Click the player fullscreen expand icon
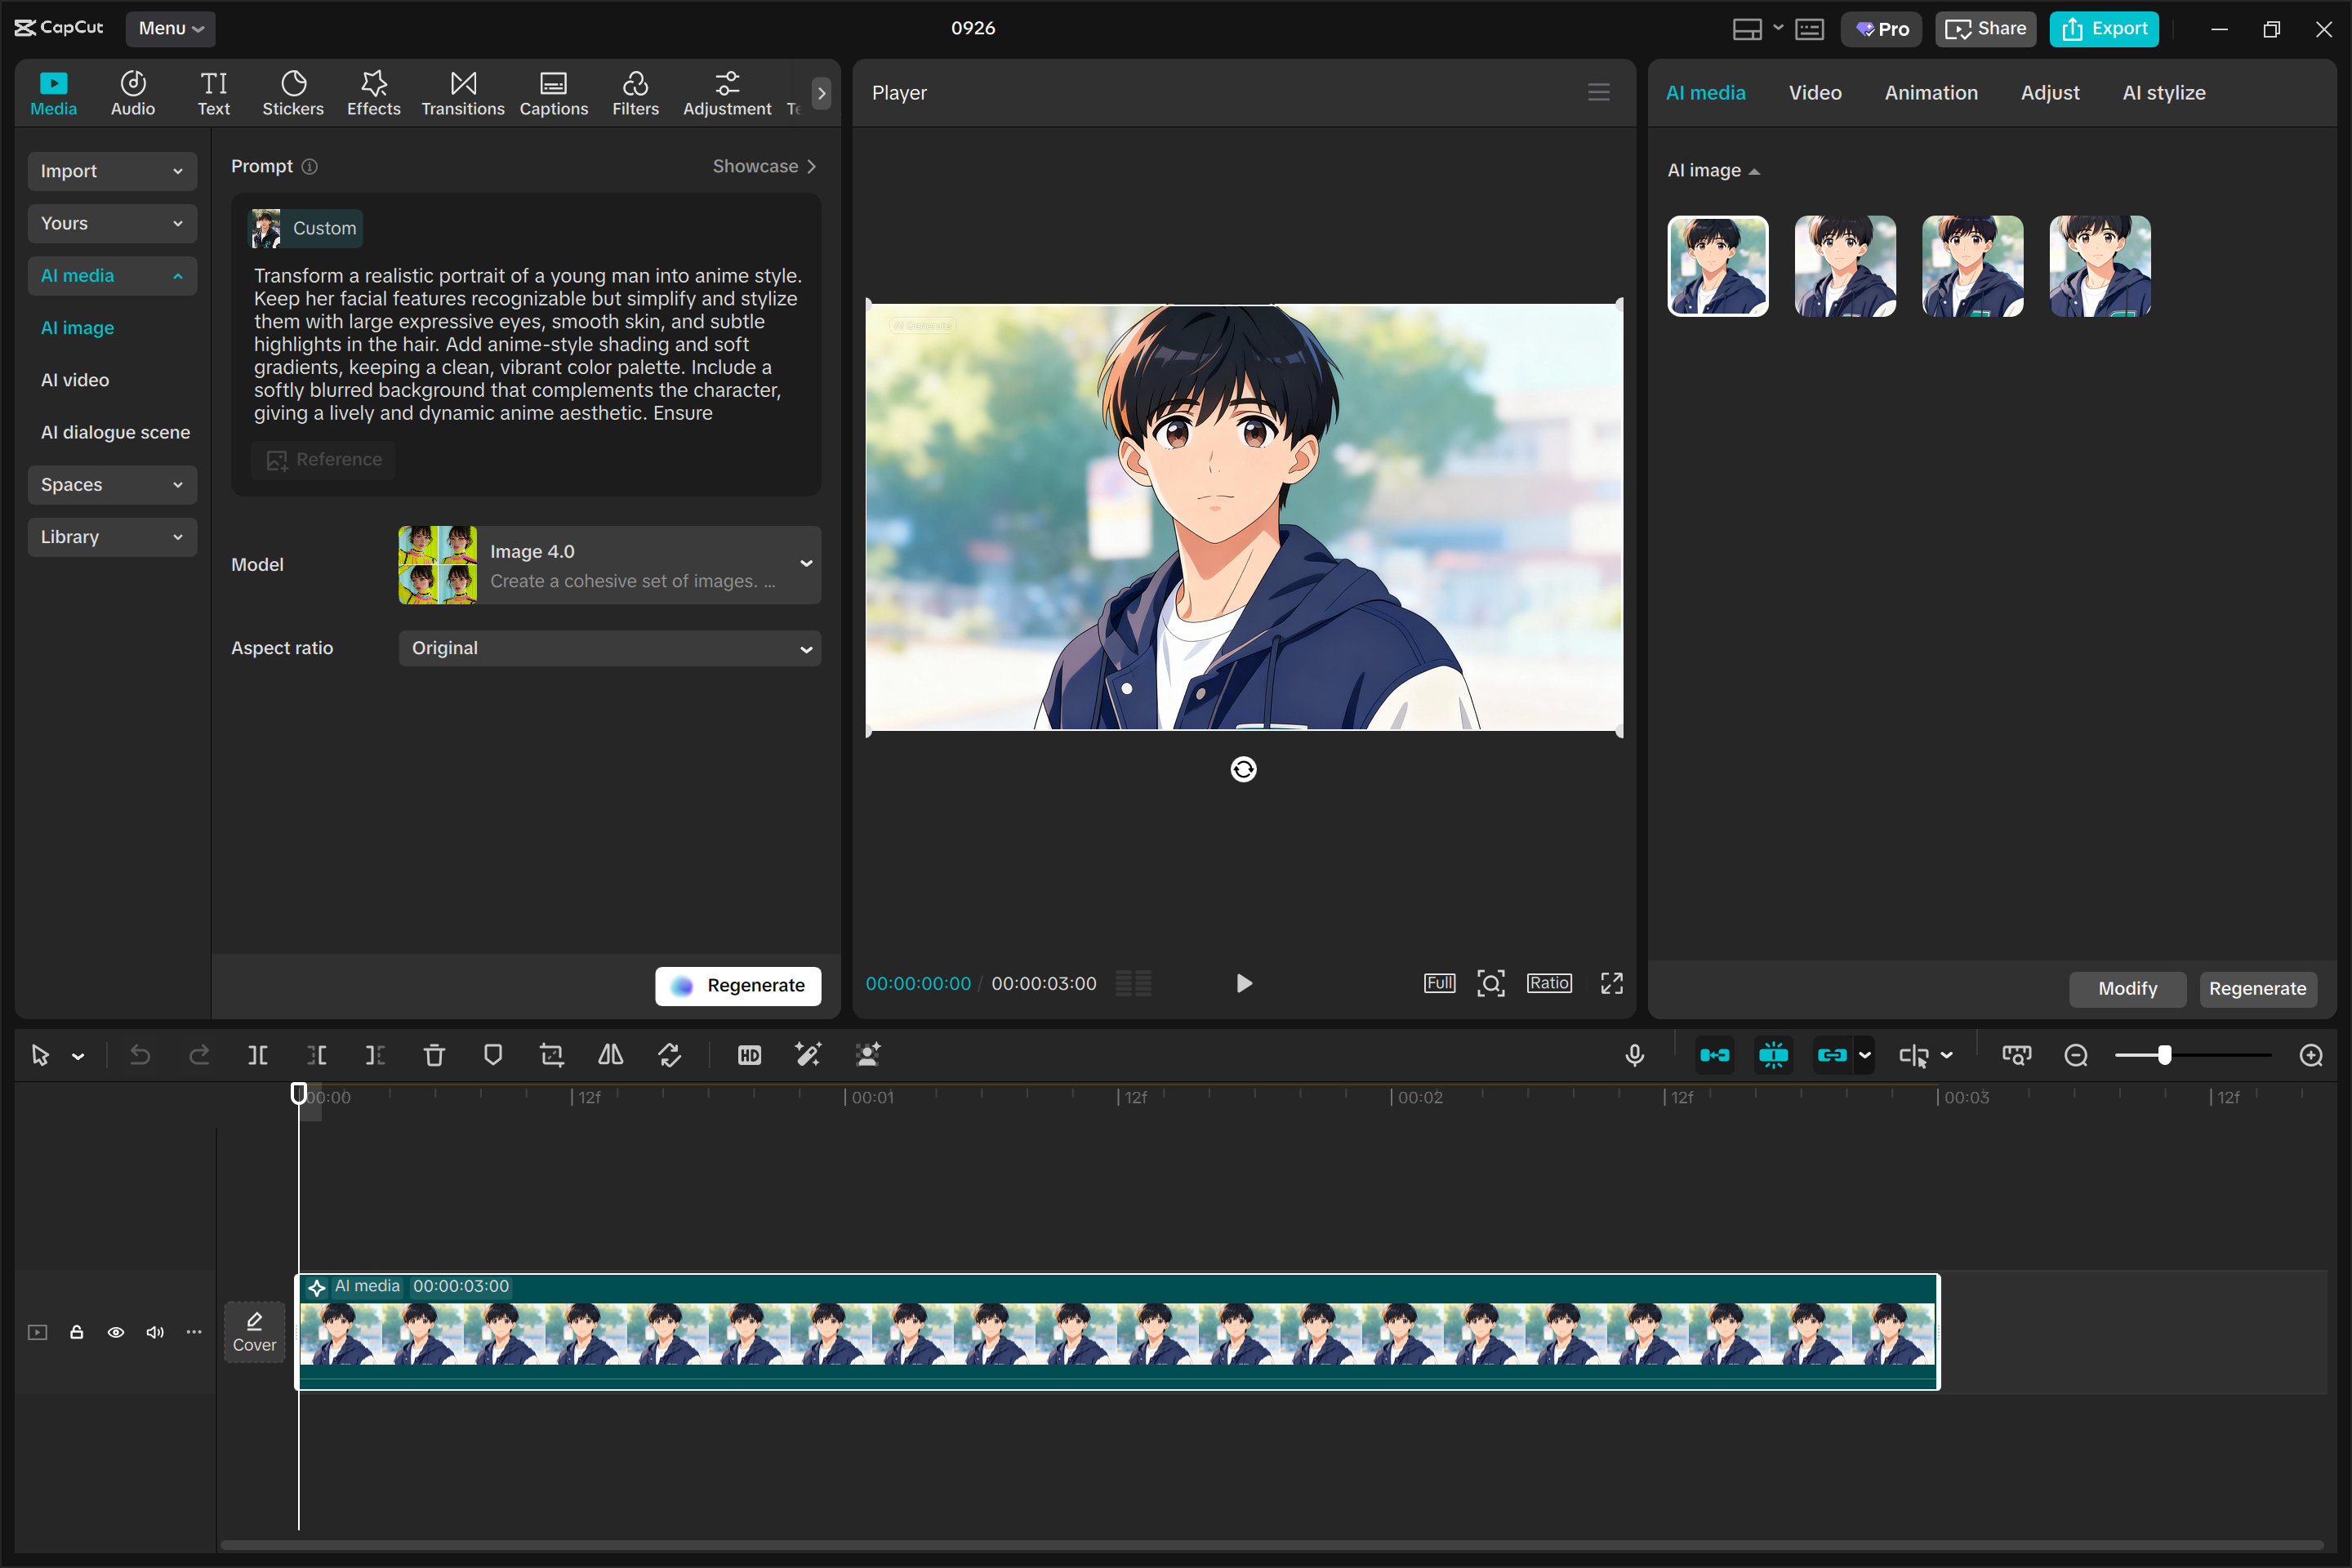 coord(1611,983)
